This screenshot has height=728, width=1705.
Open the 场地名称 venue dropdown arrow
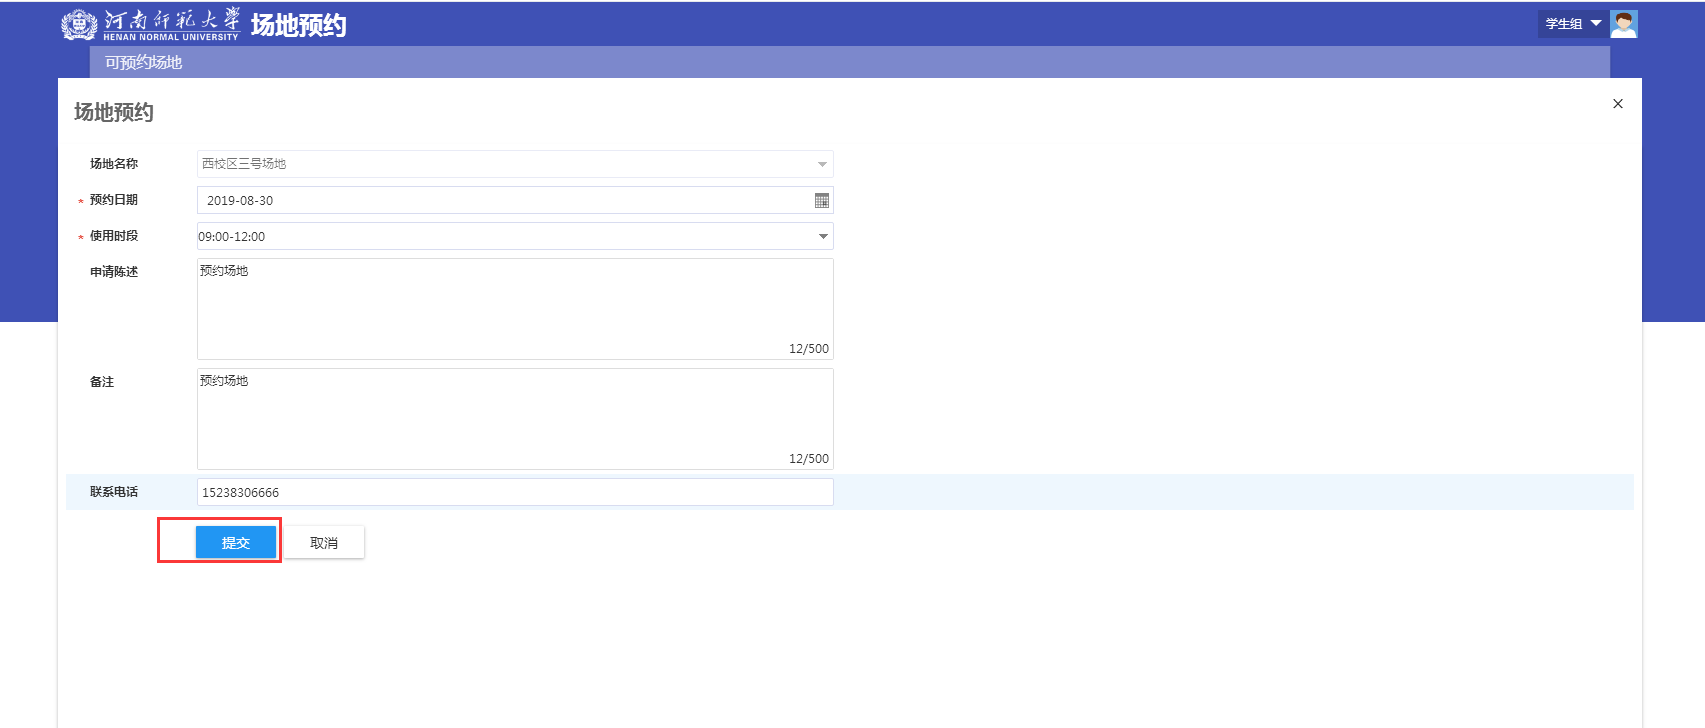click(822, 164)
